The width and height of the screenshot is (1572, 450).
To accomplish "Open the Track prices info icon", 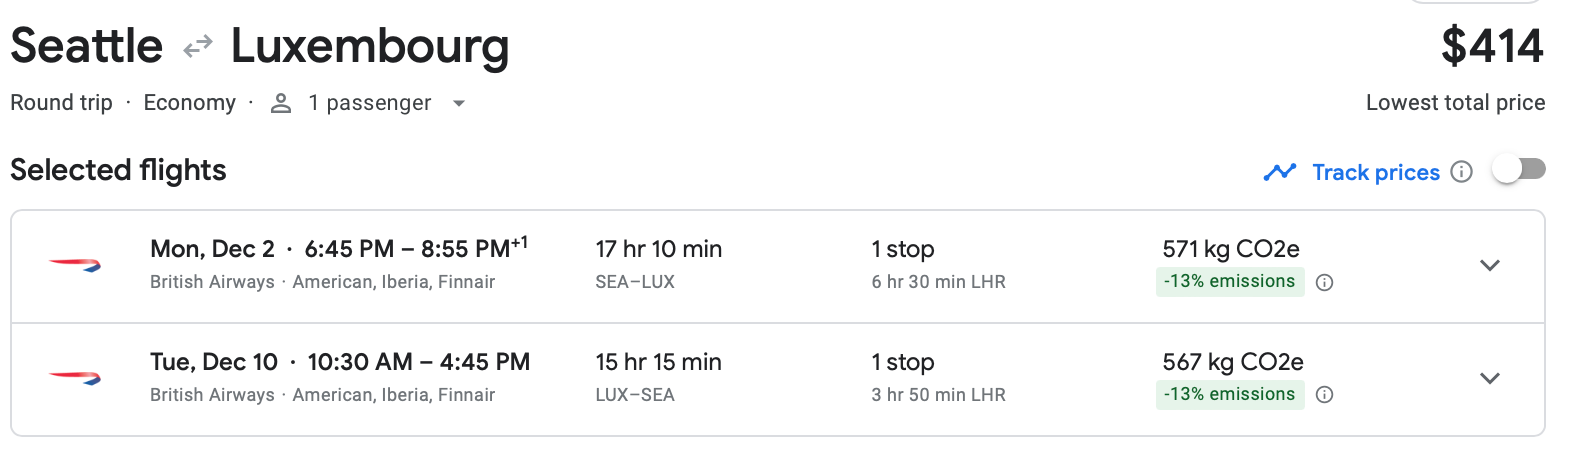I will [1461, 172].
